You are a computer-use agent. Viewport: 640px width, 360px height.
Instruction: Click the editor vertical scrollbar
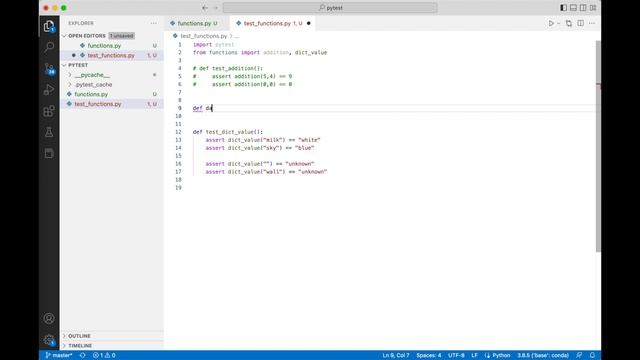click(598, 146)
